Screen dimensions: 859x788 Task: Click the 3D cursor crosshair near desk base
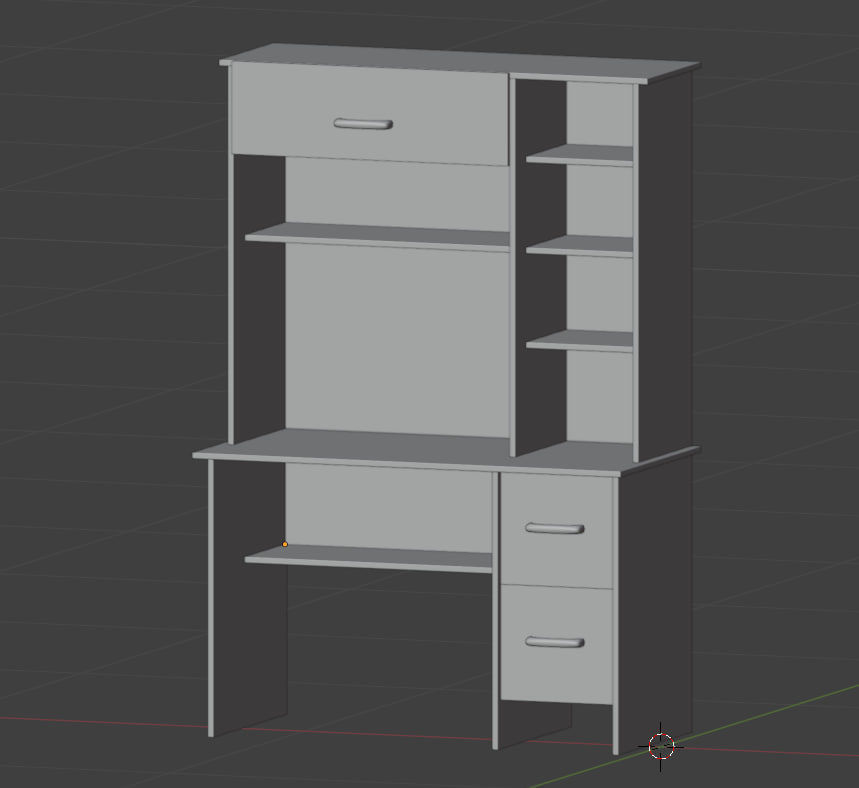pyautogui.click(x=661, y=746)
